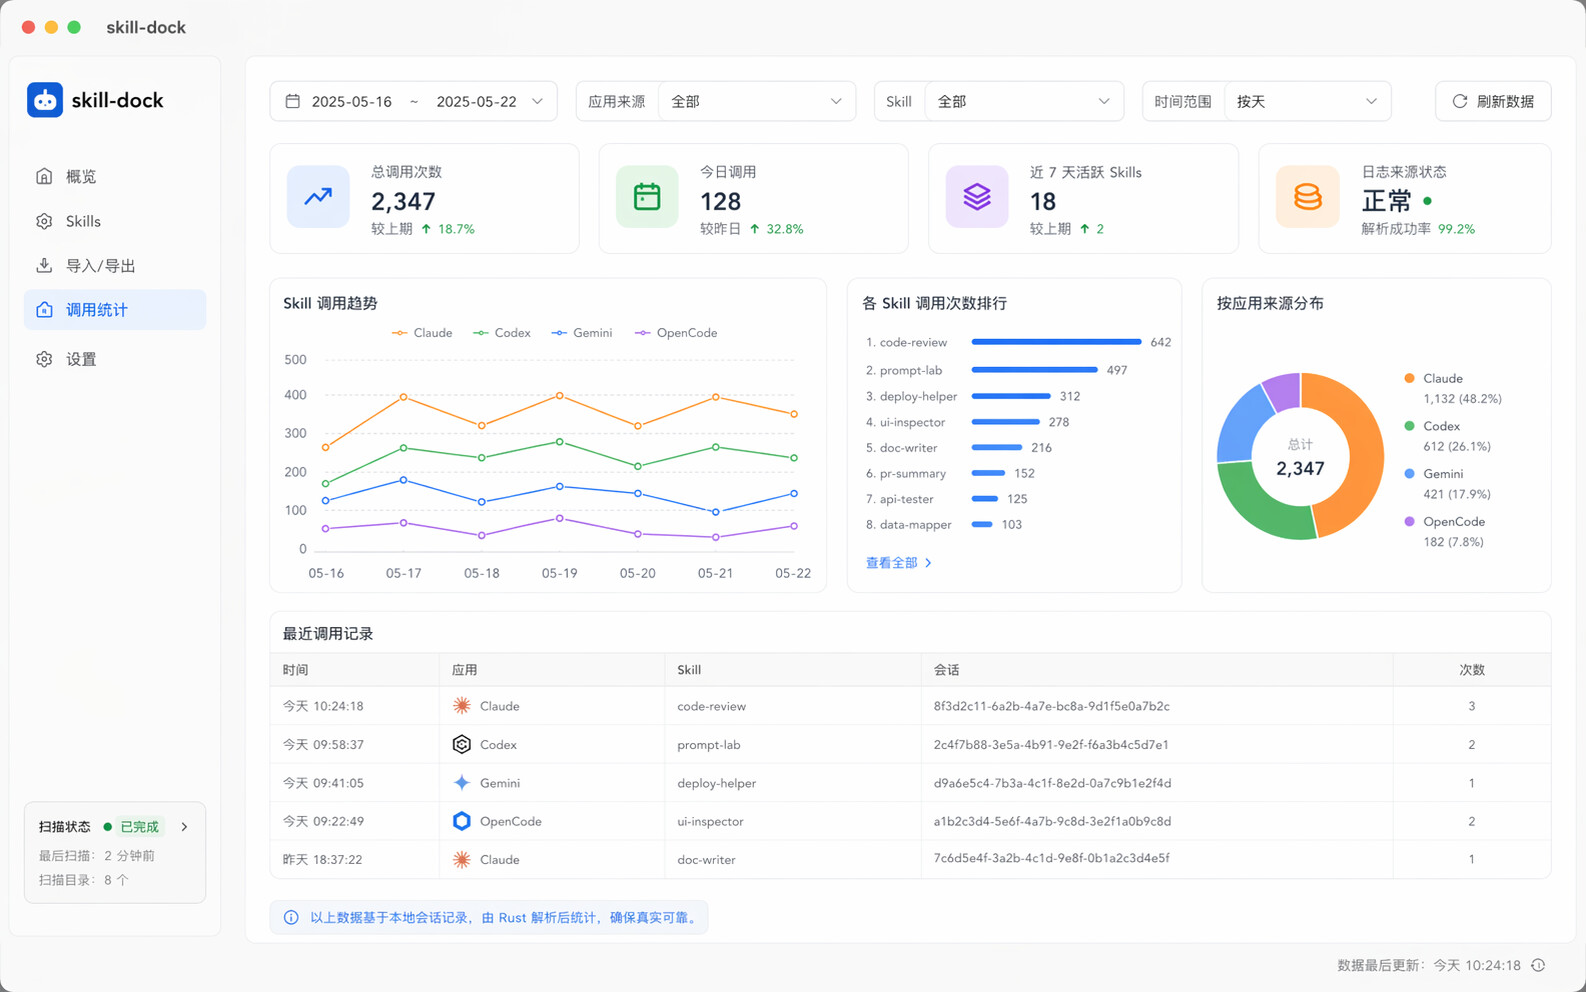
Task: Open the Skill filter dropdown
Action: tap(1024, 101)
